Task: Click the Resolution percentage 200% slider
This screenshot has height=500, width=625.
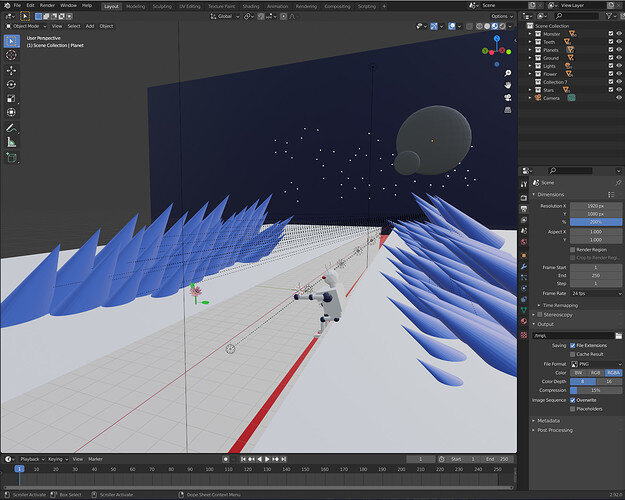Action: click(x=596, y=222)
